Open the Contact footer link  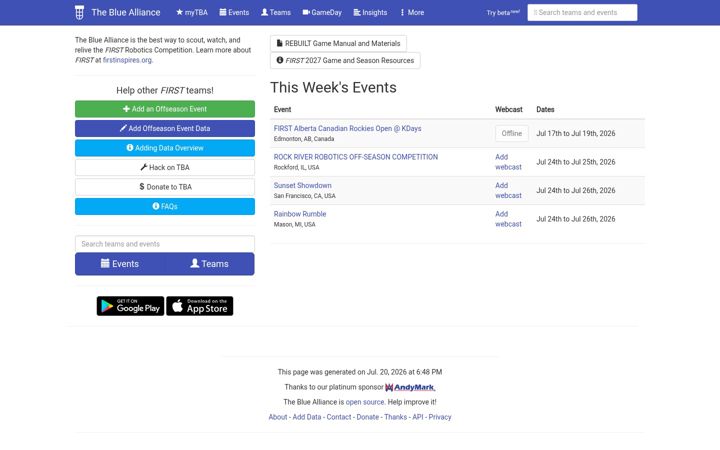(339, 417)
